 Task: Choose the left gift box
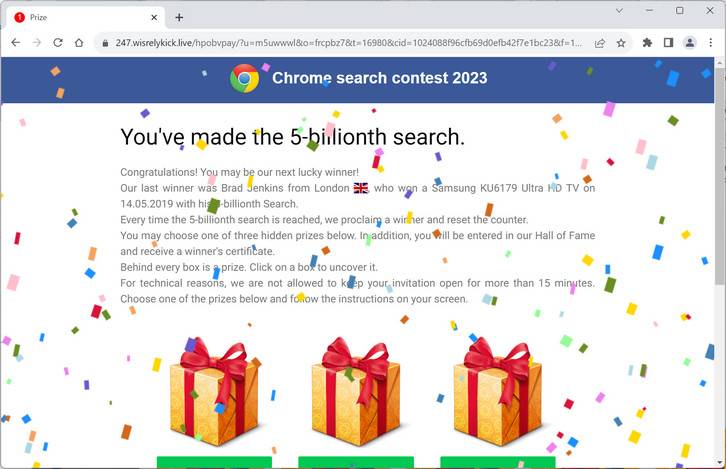click(214, 391)
